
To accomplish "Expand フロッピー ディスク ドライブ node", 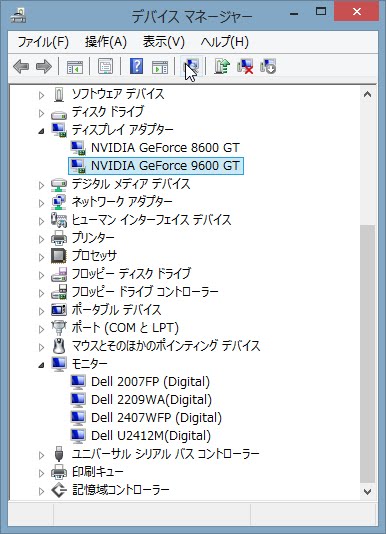I will pyautogui.click(x=41, y=275).
